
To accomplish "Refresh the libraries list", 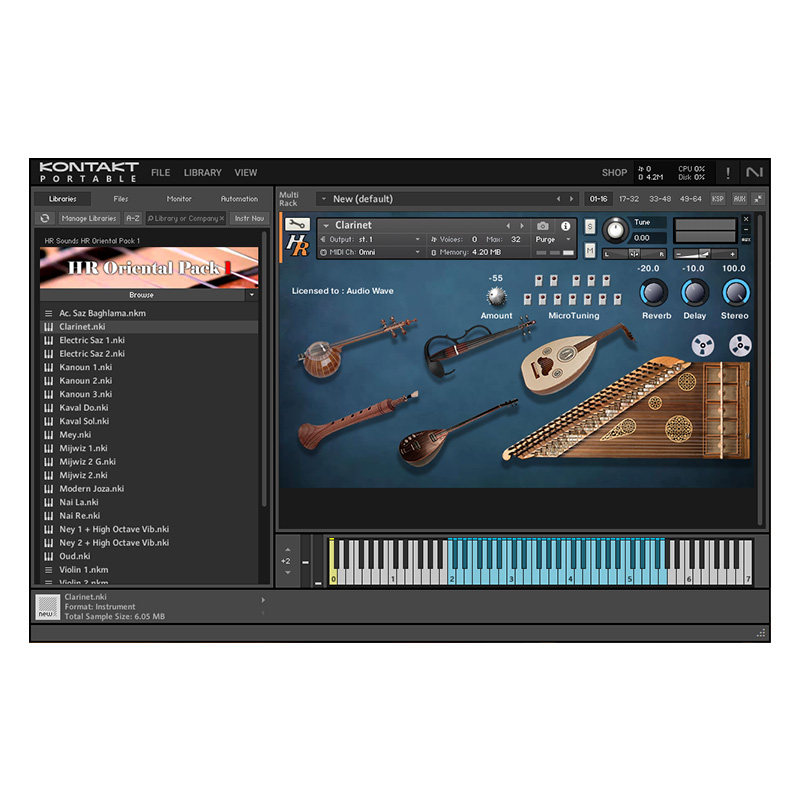I will click(x=45, y=218).
